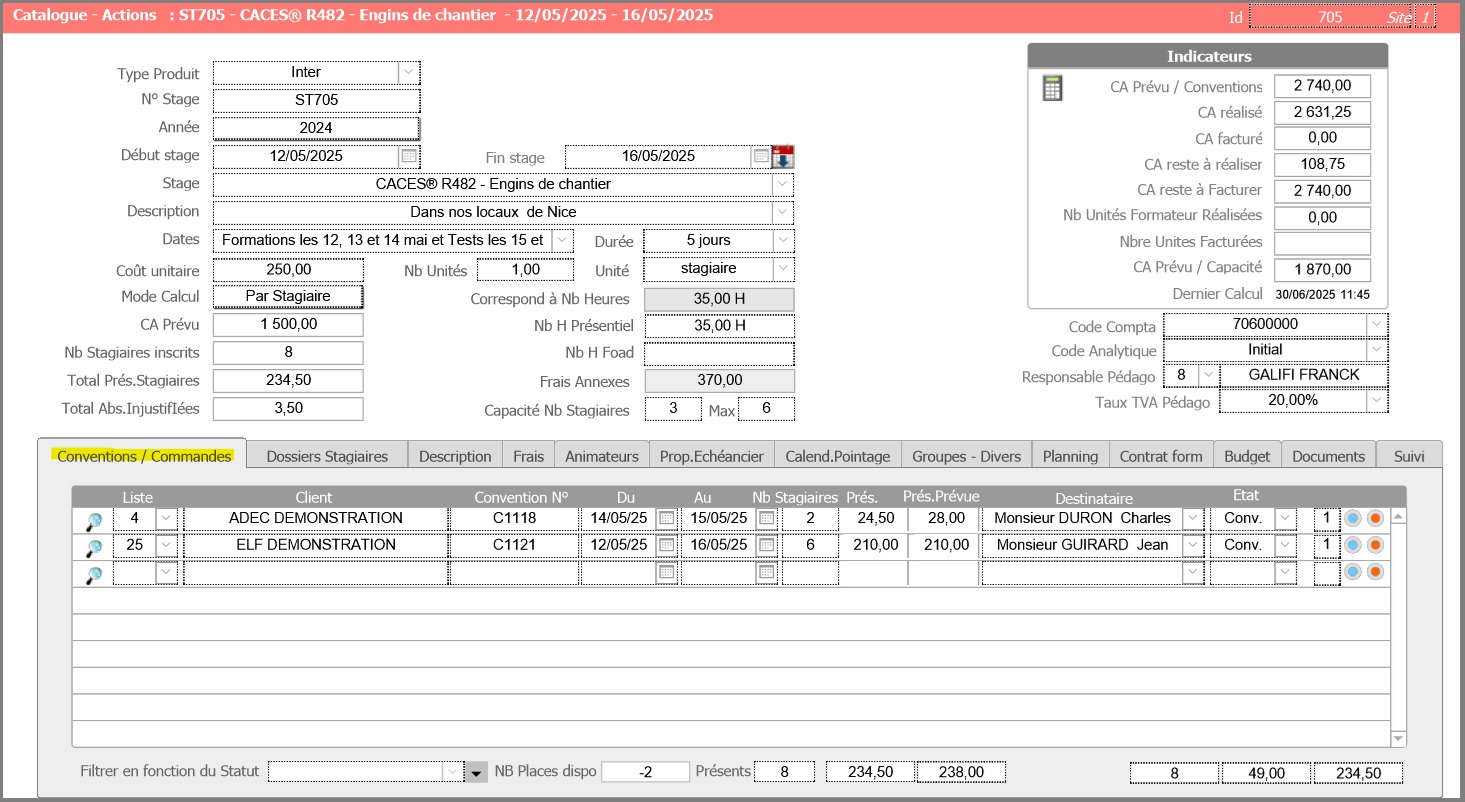
Task: Open the Documents tab
Action: pos(1328,456)
